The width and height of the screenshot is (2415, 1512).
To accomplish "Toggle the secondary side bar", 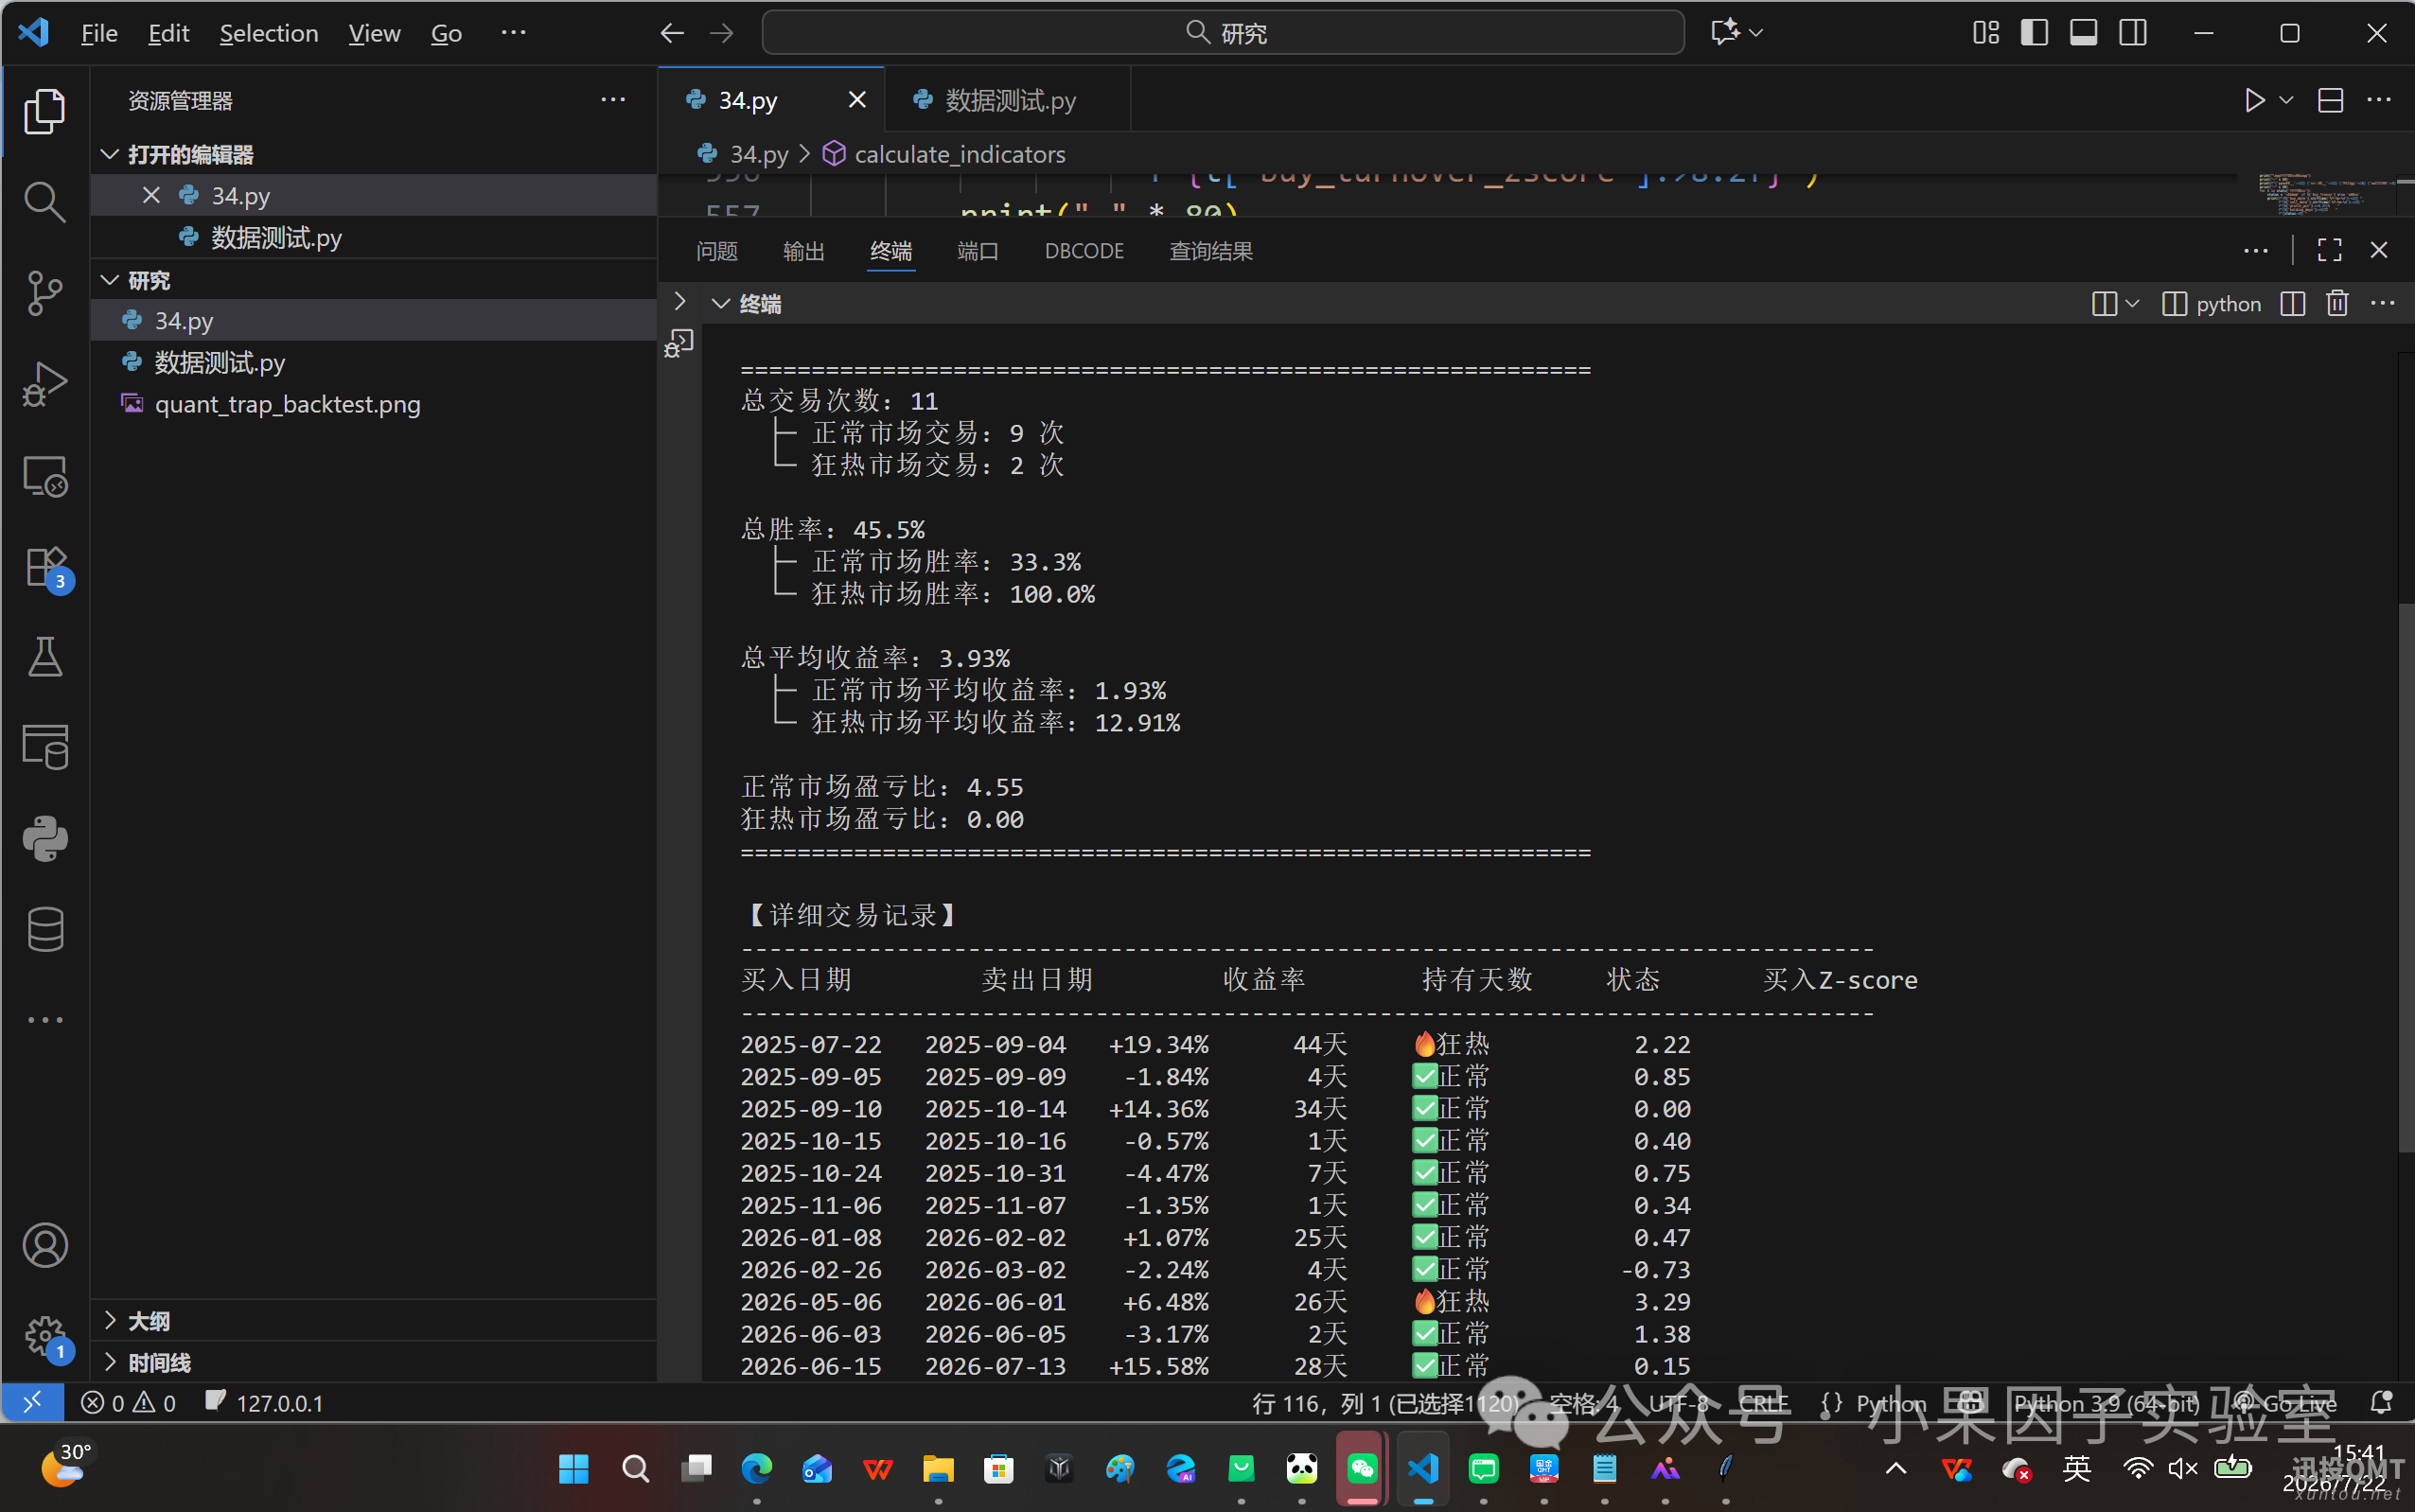I will coord(2132,32).
